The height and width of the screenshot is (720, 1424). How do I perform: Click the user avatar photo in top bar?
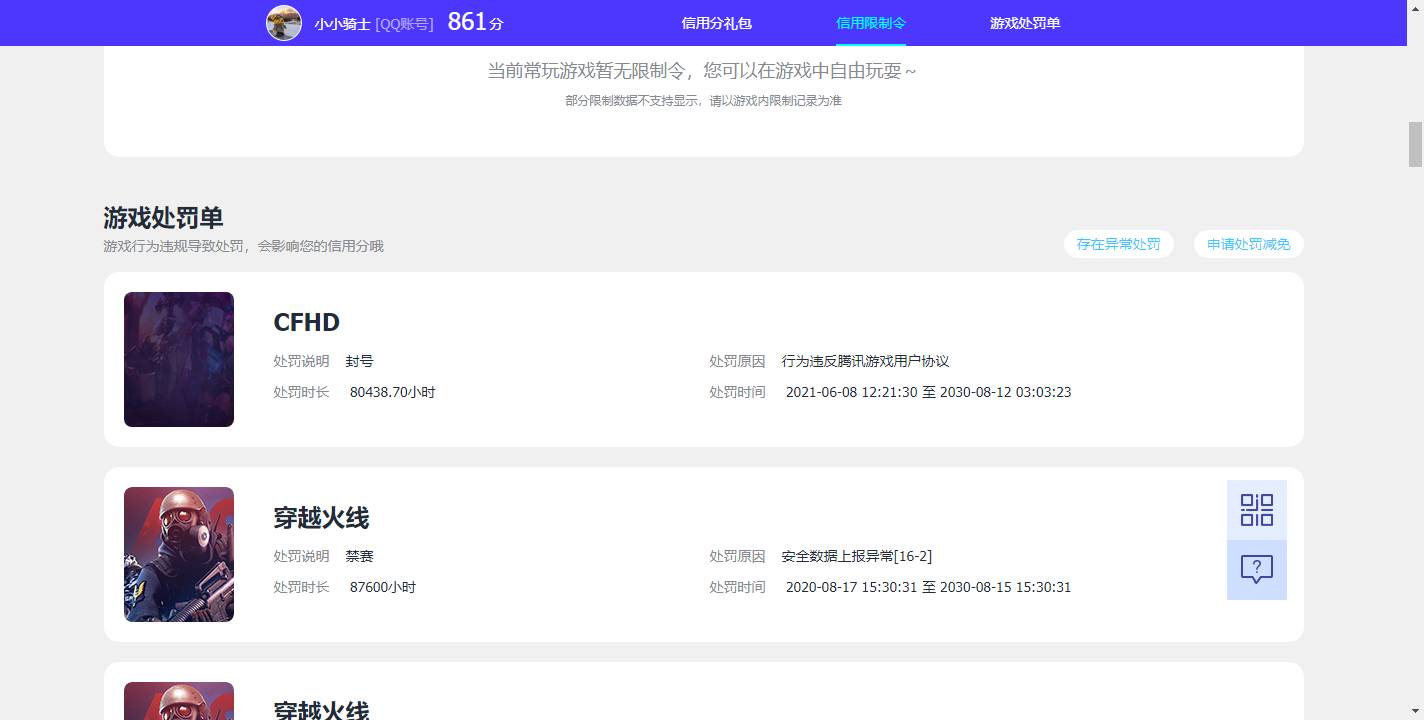284,22
